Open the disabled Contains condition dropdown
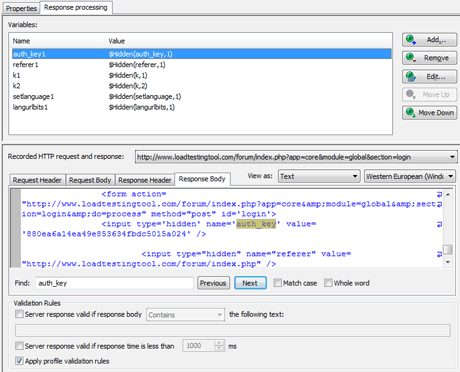Screen dimensions: 460x372 click(185, 315)
